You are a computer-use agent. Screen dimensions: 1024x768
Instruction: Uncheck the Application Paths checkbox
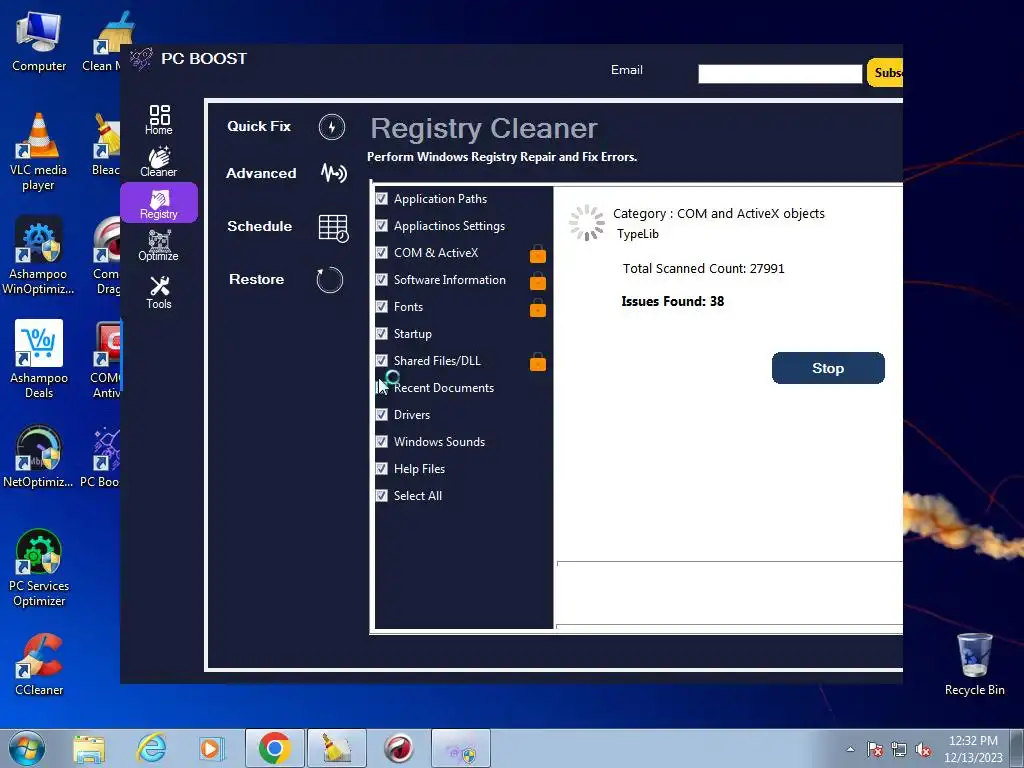click(x=382, y=199)
